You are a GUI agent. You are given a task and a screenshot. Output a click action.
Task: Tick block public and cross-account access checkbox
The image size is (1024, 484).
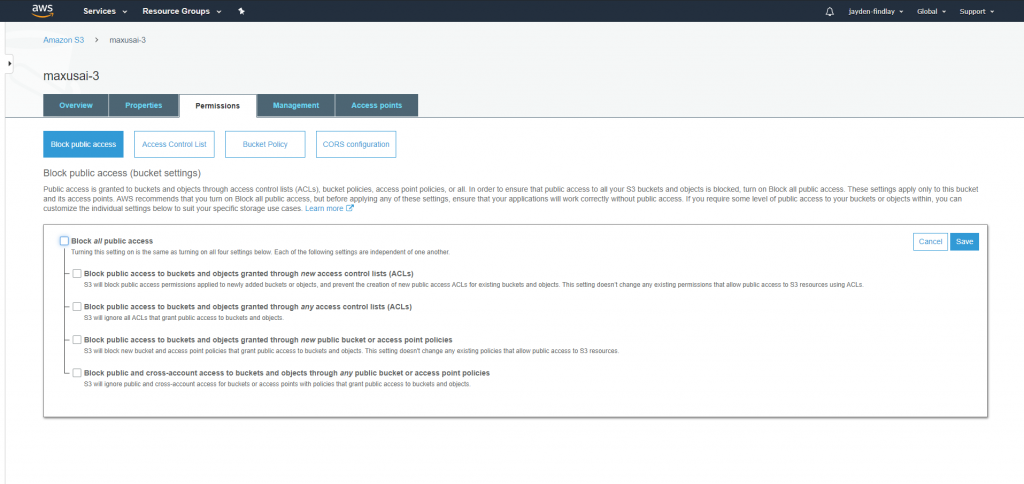77,373
